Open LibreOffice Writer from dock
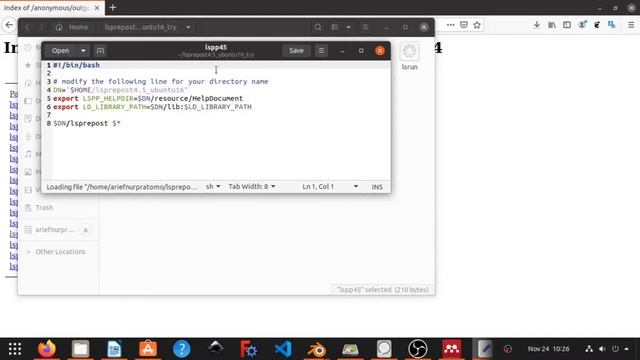 point(114,349)
